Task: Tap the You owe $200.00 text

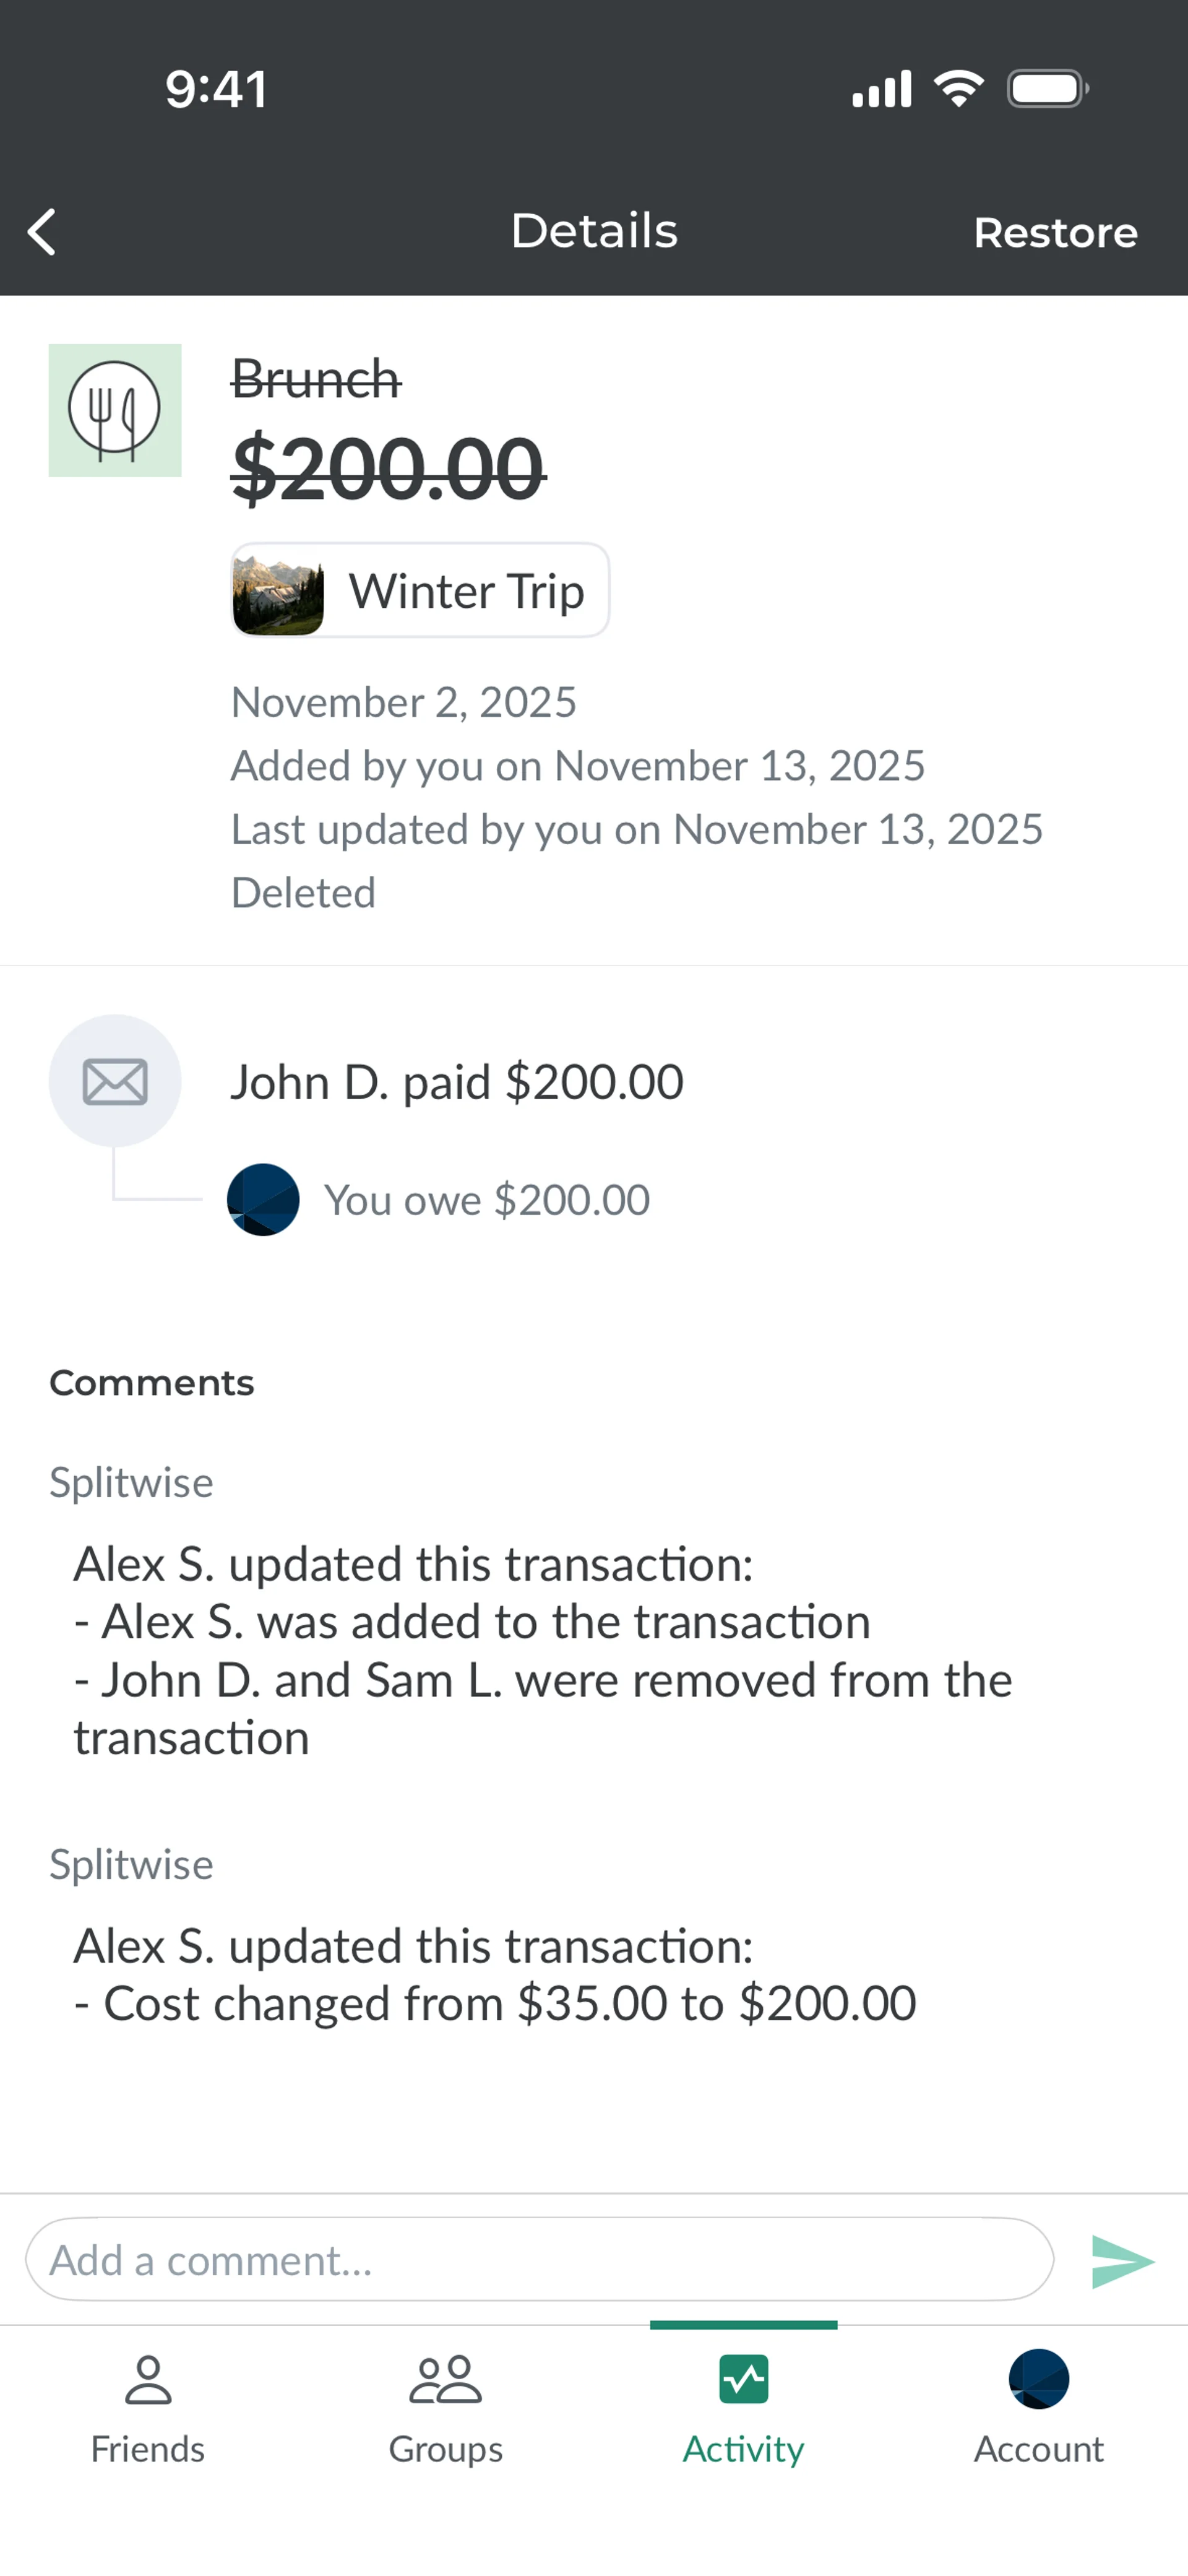Action: pyautogui.click(x=487, y=1200)
